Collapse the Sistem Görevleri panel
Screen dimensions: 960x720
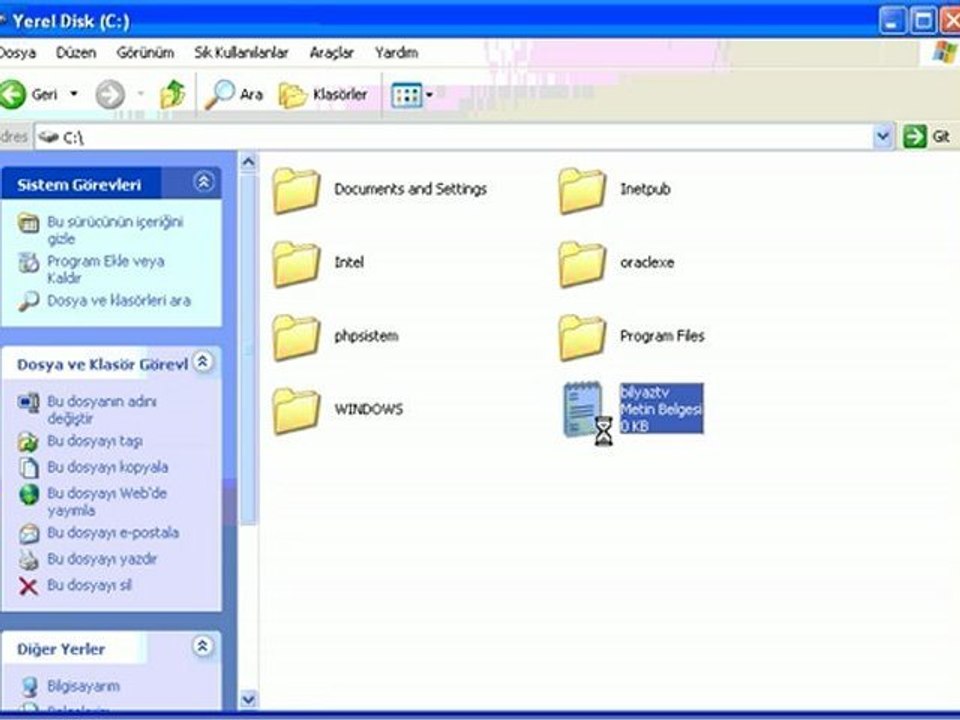coord(203,182)
